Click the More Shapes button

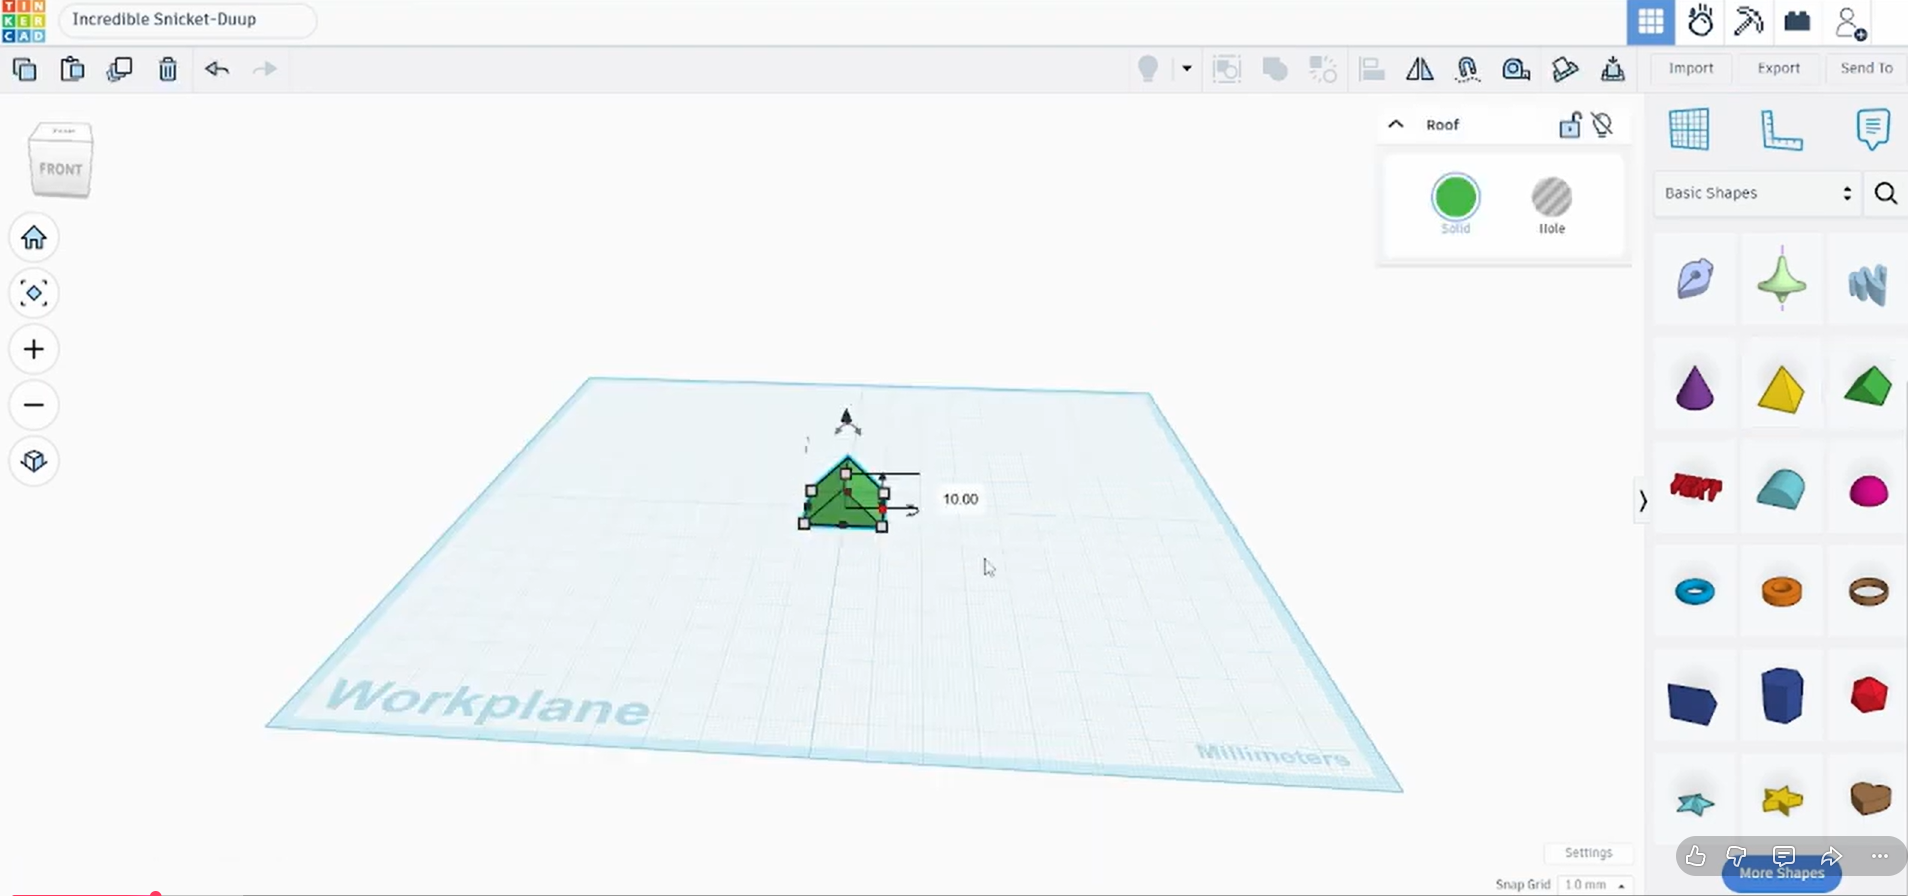pos(1782,874)
